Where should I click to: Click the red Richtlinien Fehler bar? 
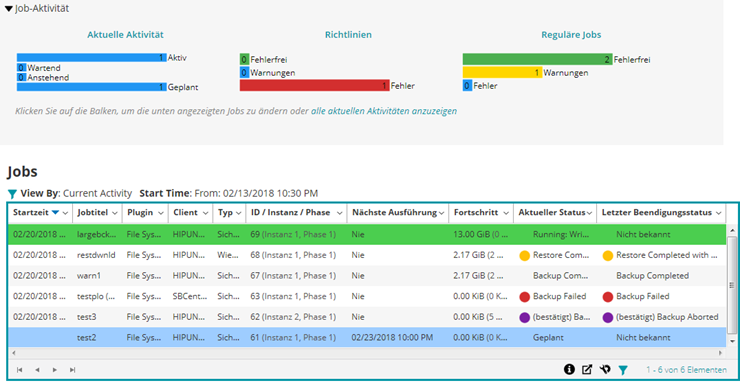coord(315,85)
